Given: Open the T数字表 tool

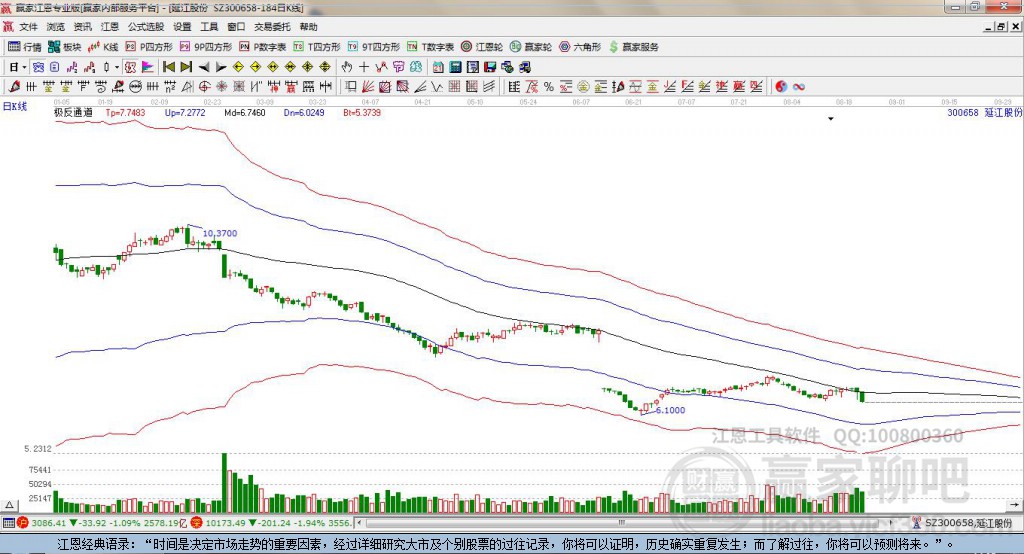Looking at the screenshot, I should click(x=431, y=47).
